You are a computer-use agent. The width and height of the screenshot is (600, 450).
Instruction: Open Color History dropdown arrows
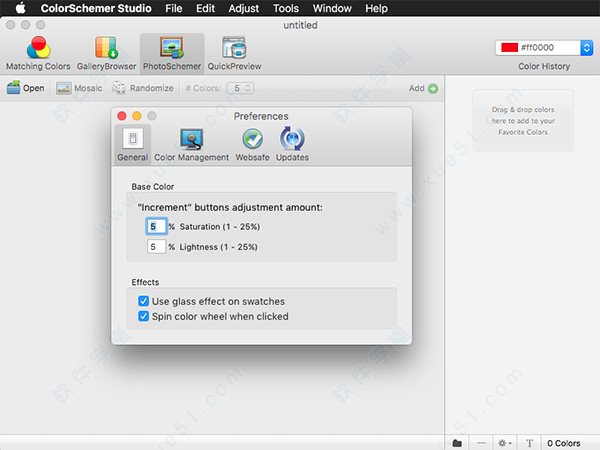point(587,48)
